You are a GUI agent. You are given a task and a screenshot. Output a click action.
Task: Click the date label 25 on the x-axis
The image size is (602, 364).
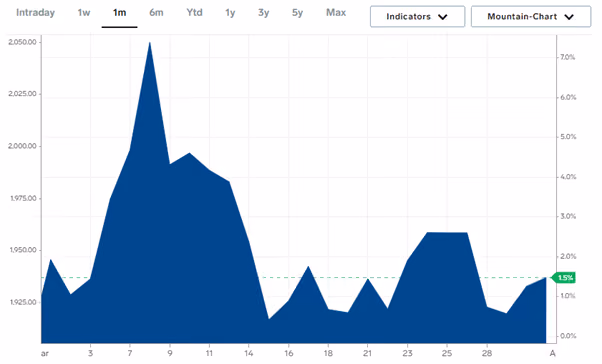447,353
